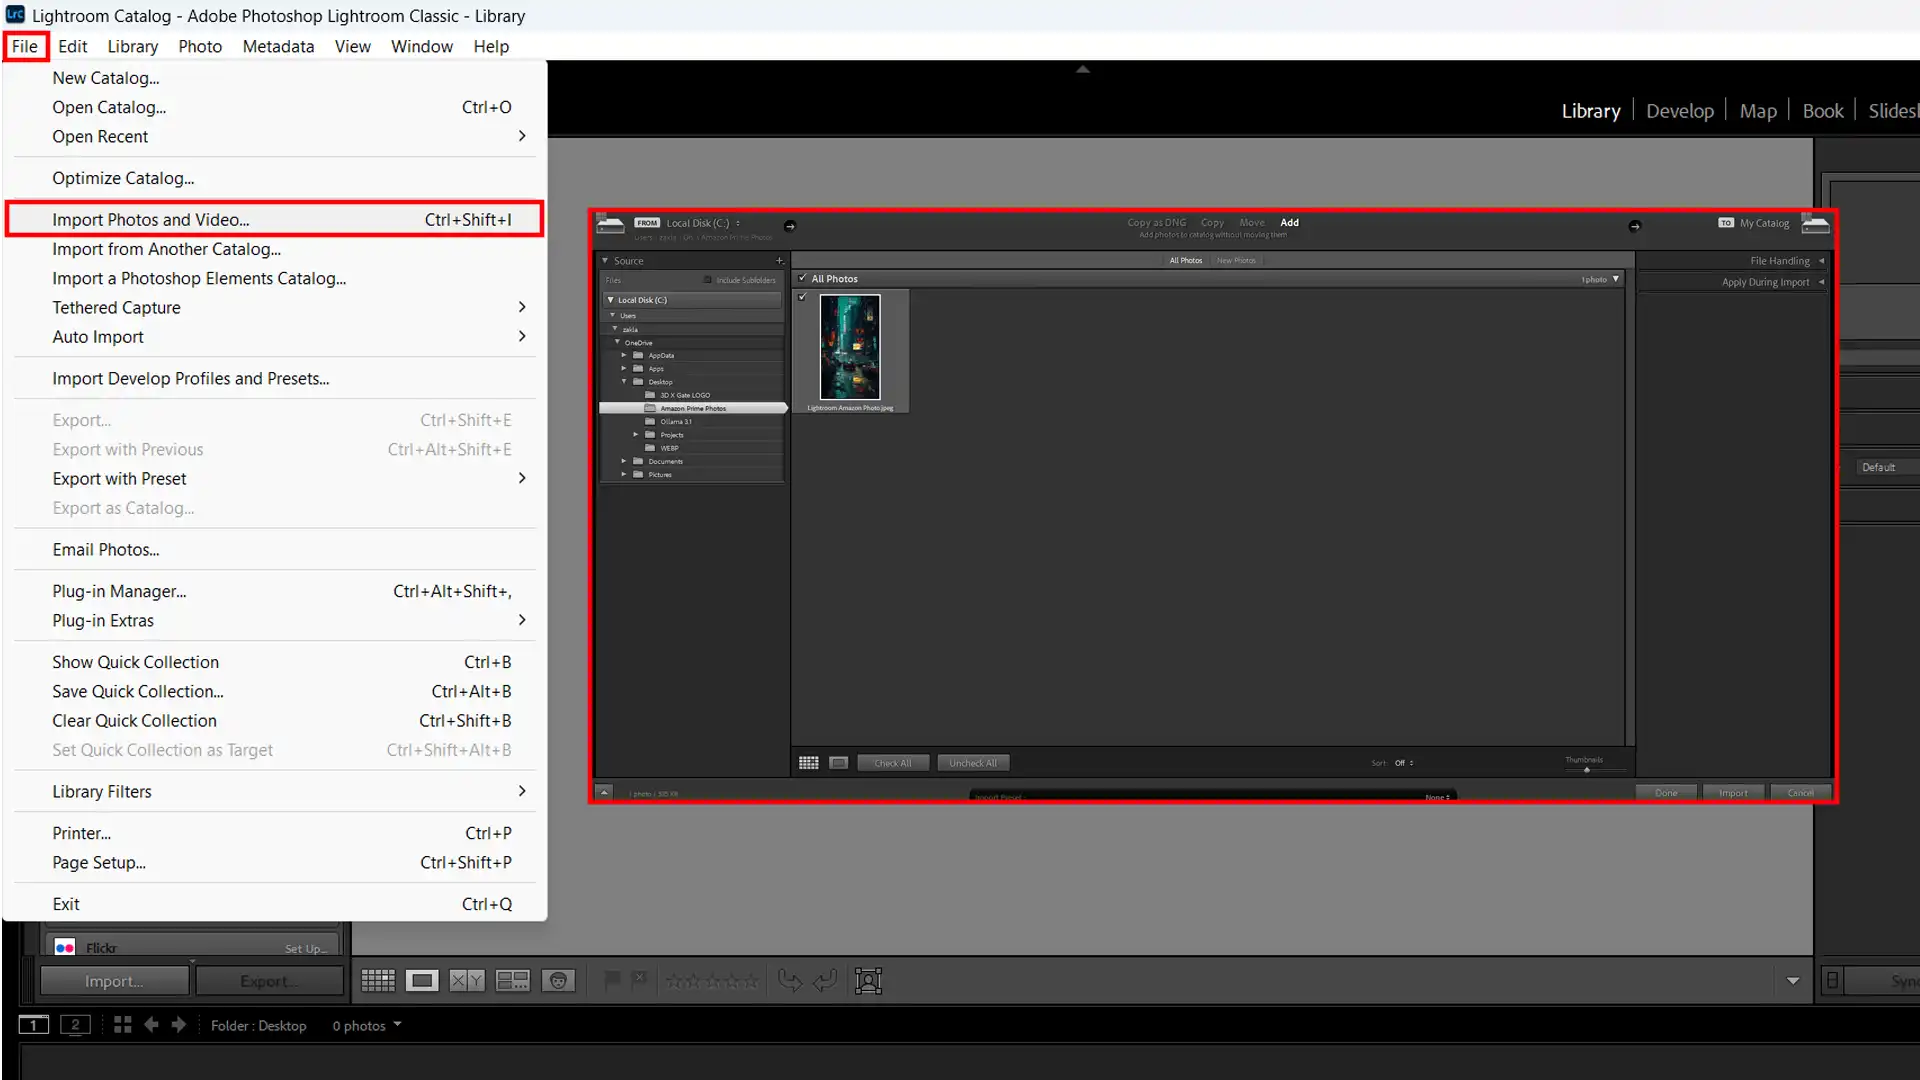Flag photo as Pick in toolbar

612,980
